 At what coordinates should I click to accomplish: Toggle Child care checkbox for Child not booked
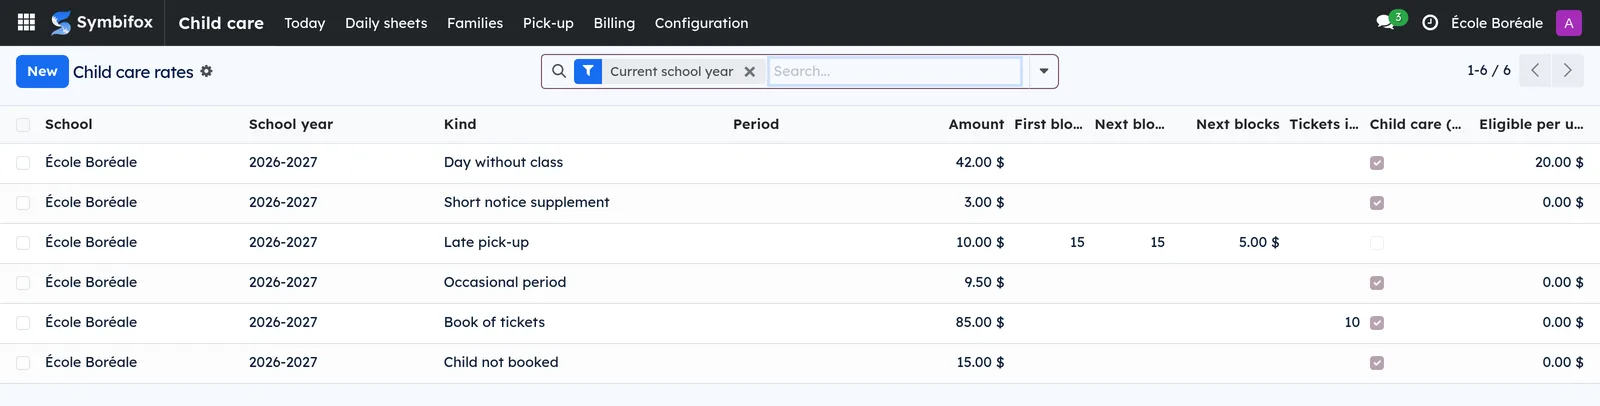[x=1377, y=363]
